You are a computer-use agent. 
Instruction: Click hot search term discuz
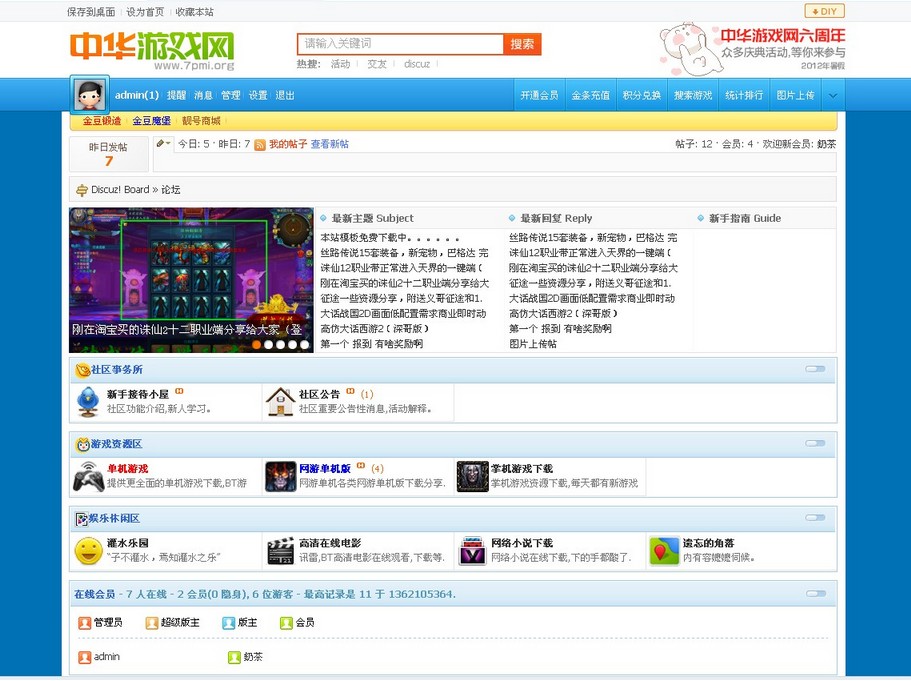(x=417, y=64)
